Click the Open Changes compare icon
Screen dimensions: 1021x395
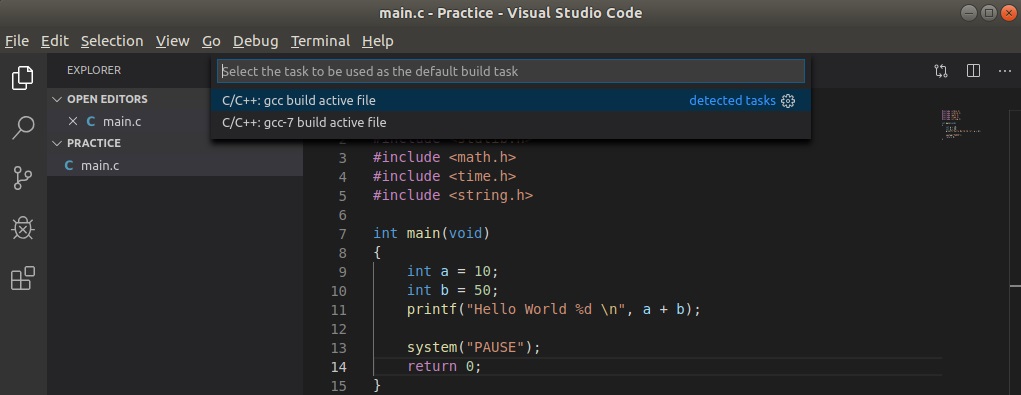[x=940, y=70]
